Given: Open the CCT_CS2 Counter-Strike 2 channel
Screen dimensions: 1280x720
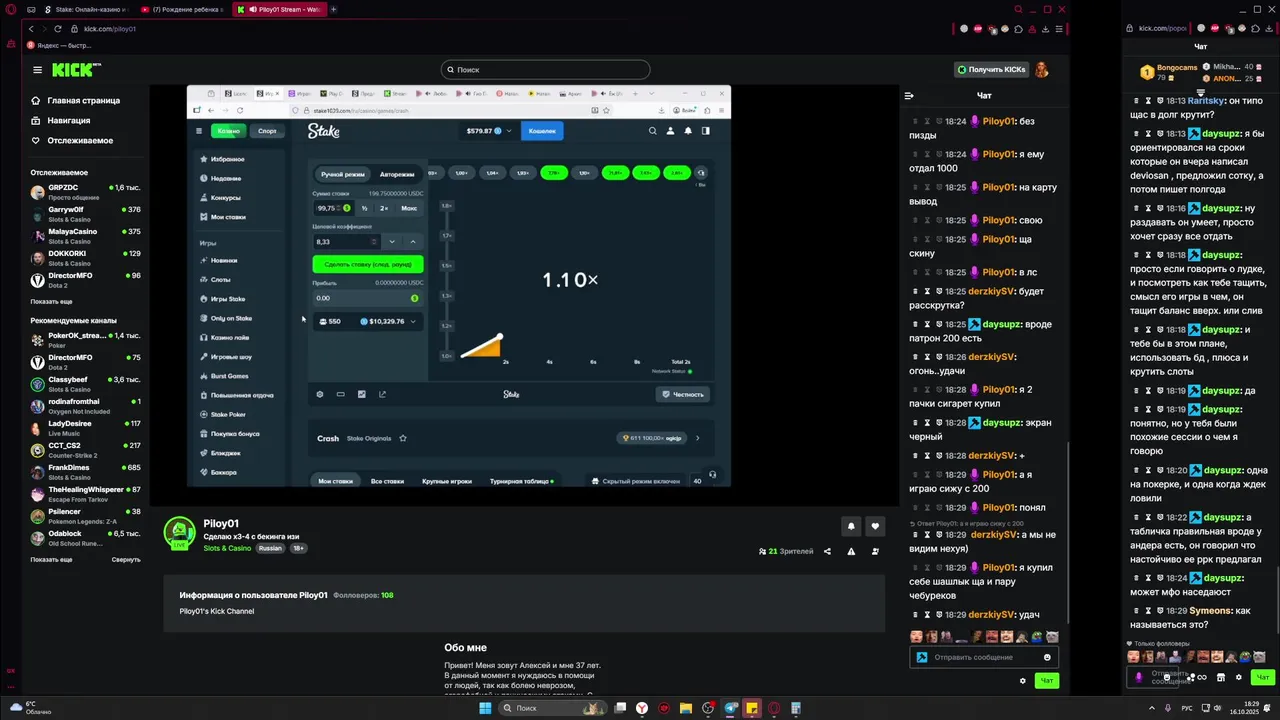Looking at the screenshot, I should pos(86,450).
